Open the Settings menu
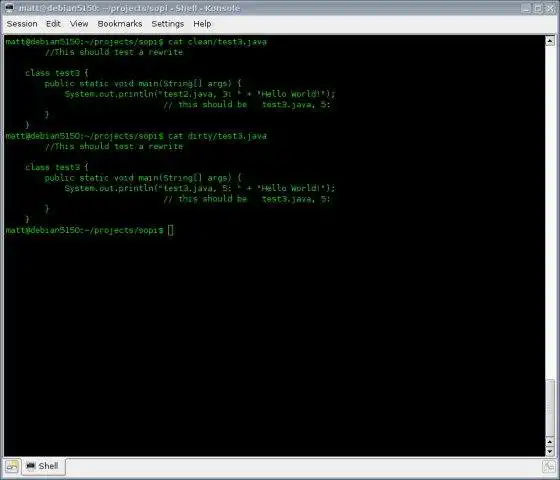 click(168, 24)
